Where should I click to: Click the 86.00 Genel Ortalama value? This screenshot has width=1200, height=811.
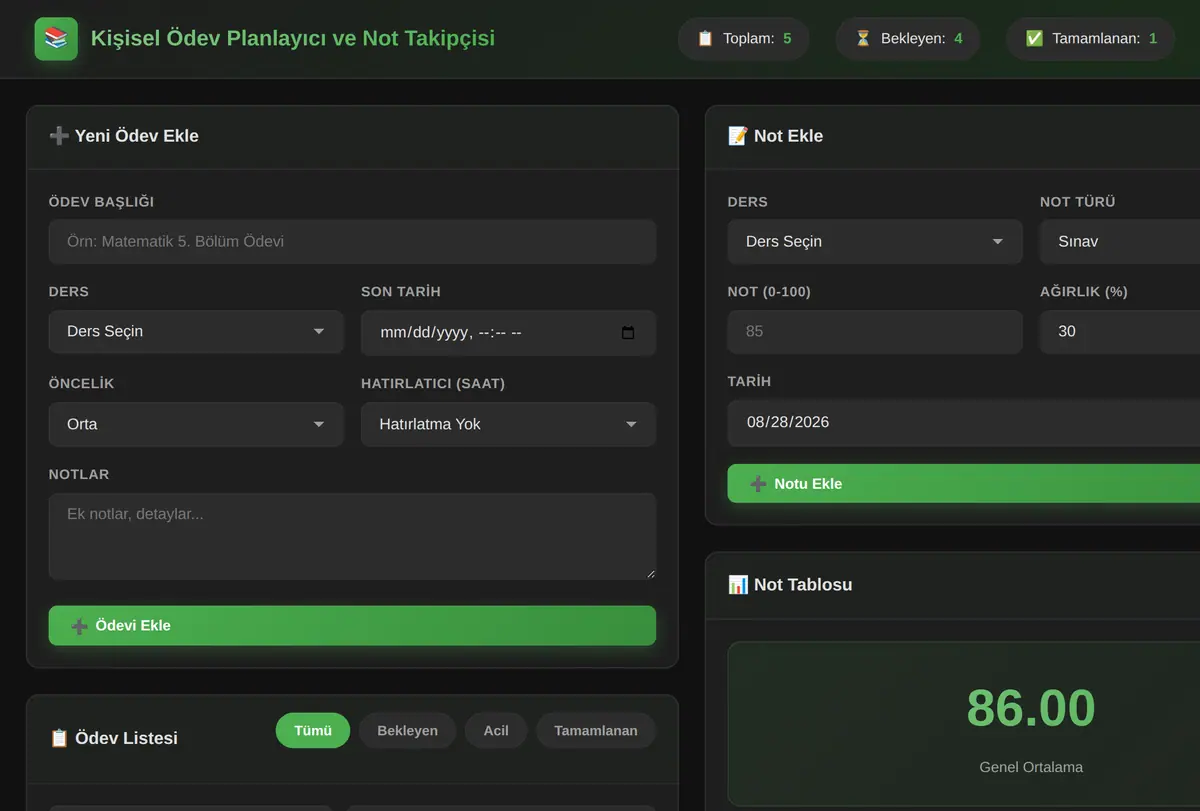[x=1031, y=708]
